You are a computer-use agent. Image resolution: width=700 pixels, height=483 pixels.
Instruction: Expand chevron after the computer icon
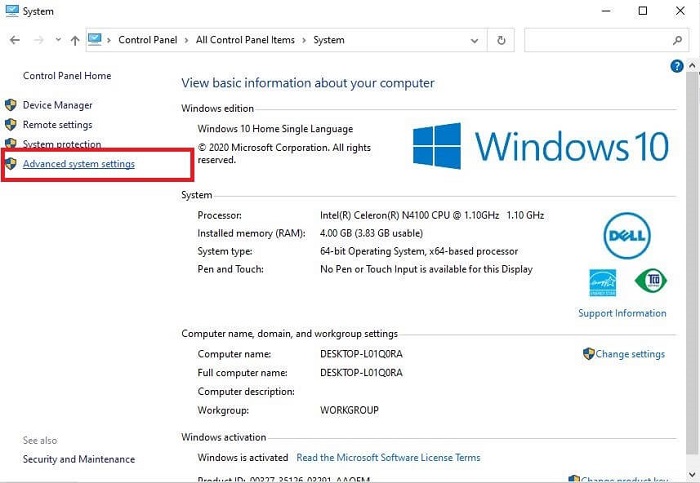pyautogui.click(x=108, y=40)
